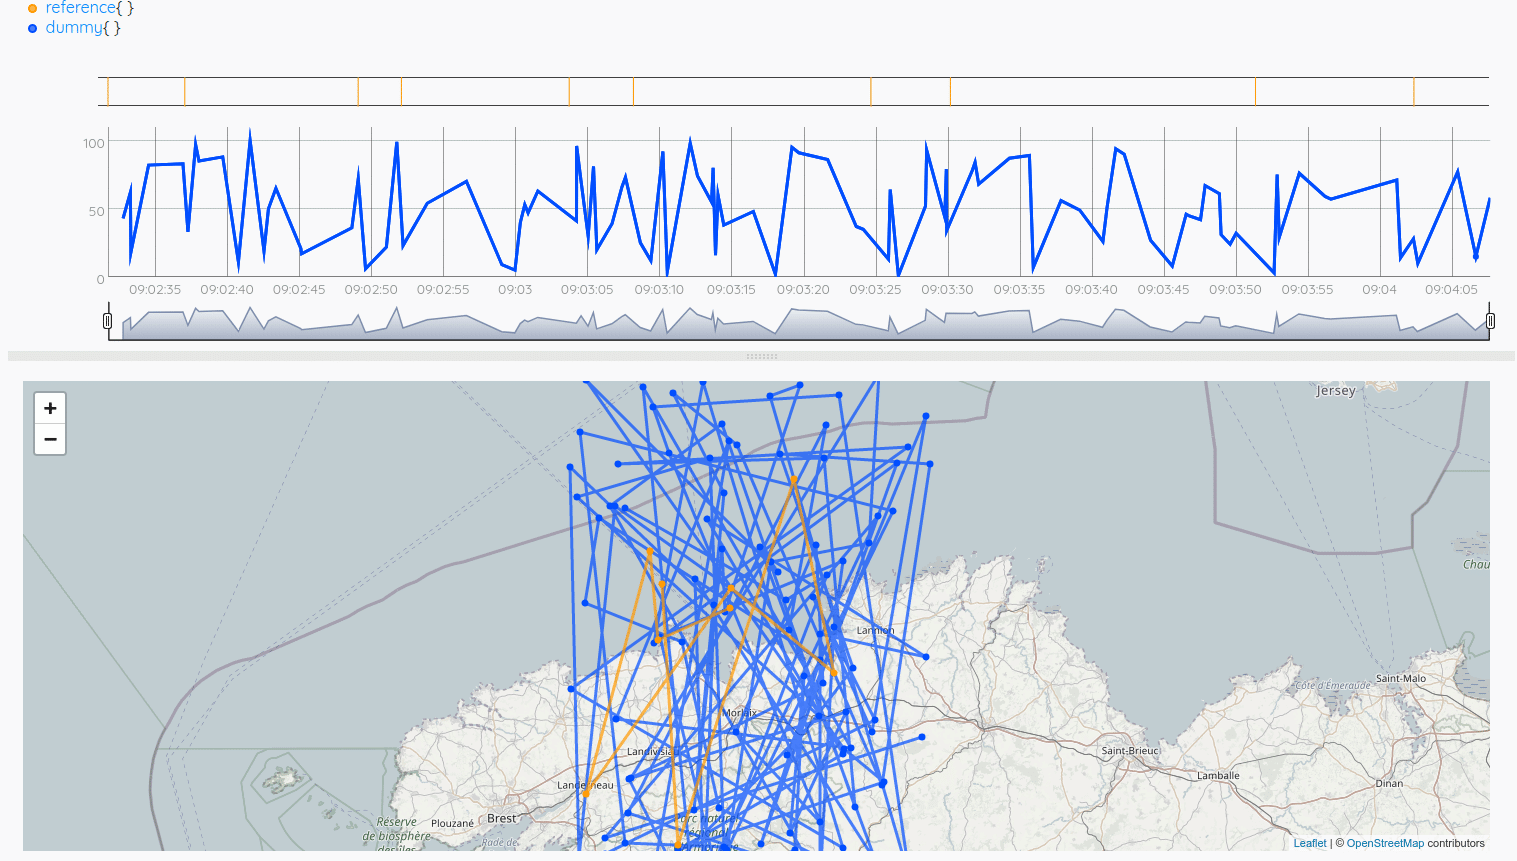This screenshot has width=1517, height=861.
Task: Click the Saint-Brieuc label on the map
Action: (x=1130, y=750)
